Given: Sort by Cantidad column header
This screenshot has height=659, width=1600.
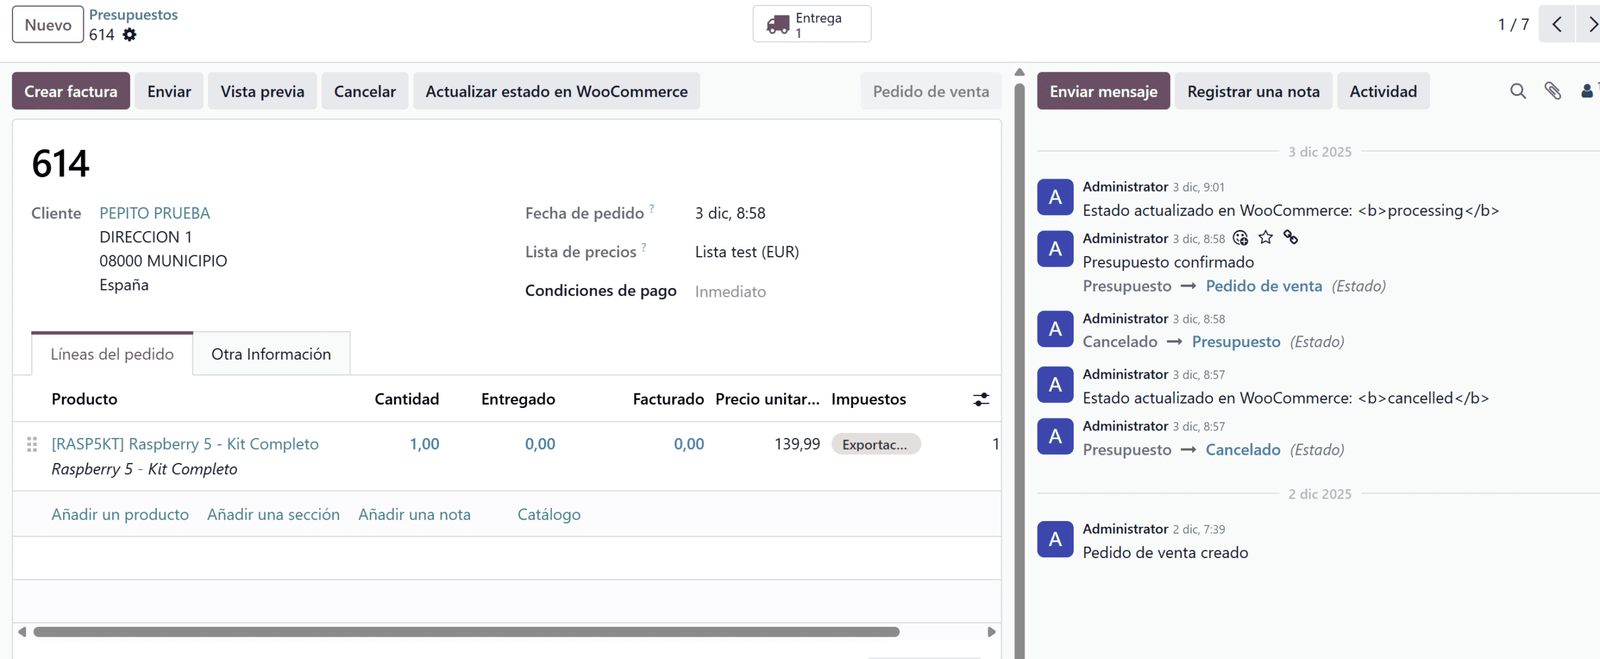Looking at the screenshot, I should tap(407, 399).
